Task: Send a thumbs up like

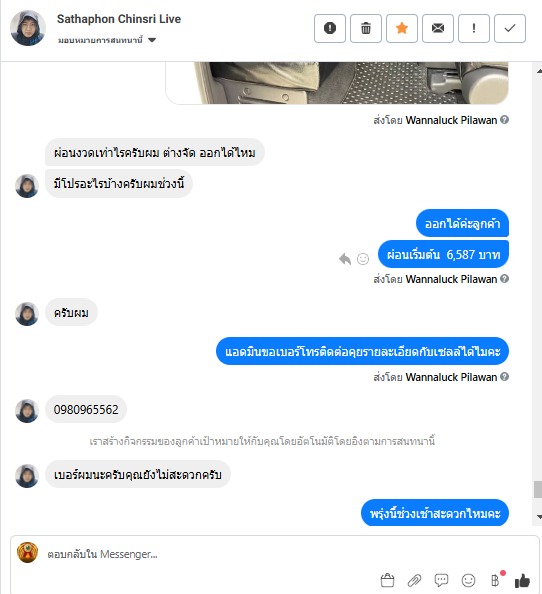Action: [522, 580]
